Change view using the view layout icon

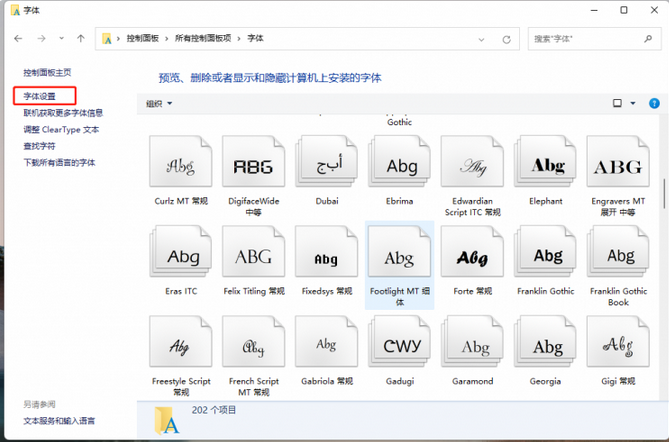click(617, 103)
